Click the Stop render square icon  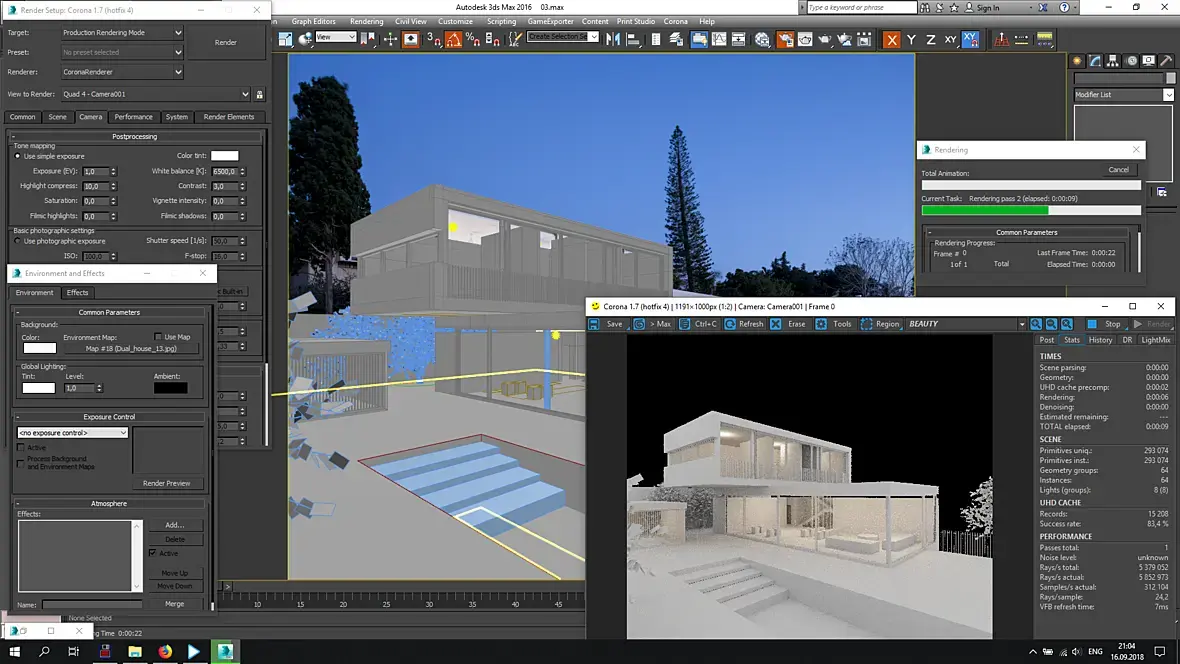(1092, 324)
